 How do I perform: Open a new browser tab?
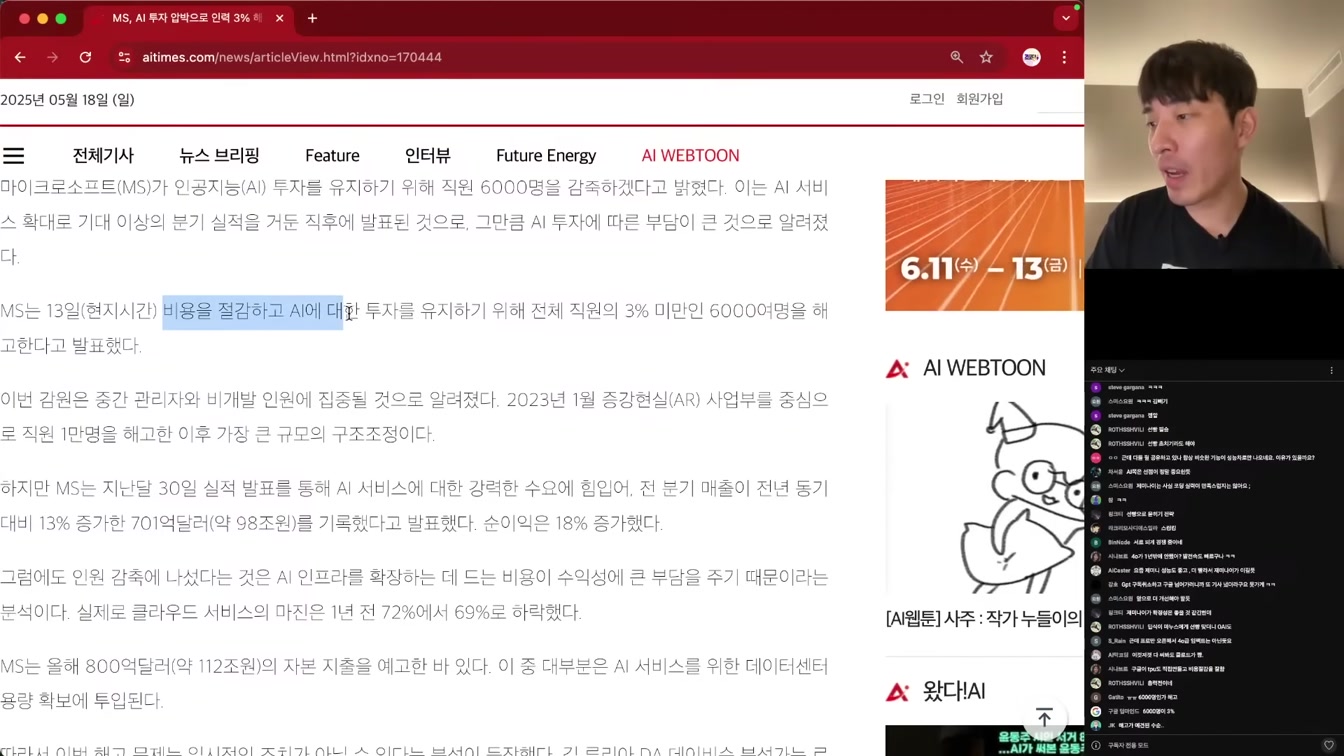coord(312,18)
